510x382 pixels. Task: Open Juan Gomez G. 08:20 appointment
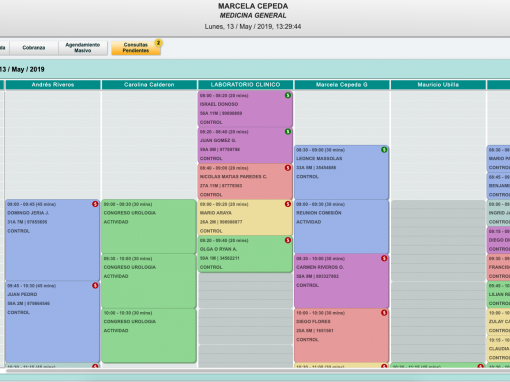pos(245,145)
